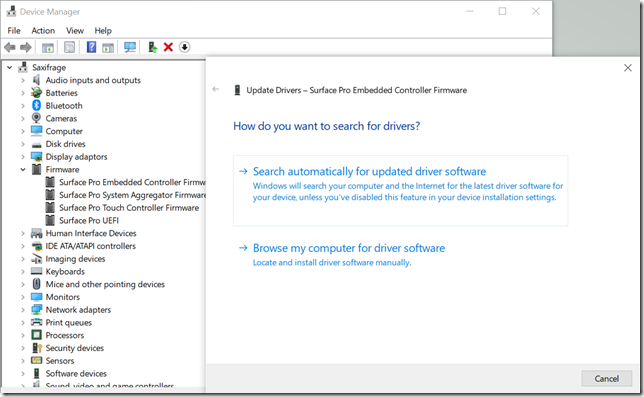Expand the Cameras category arrow

23,118
